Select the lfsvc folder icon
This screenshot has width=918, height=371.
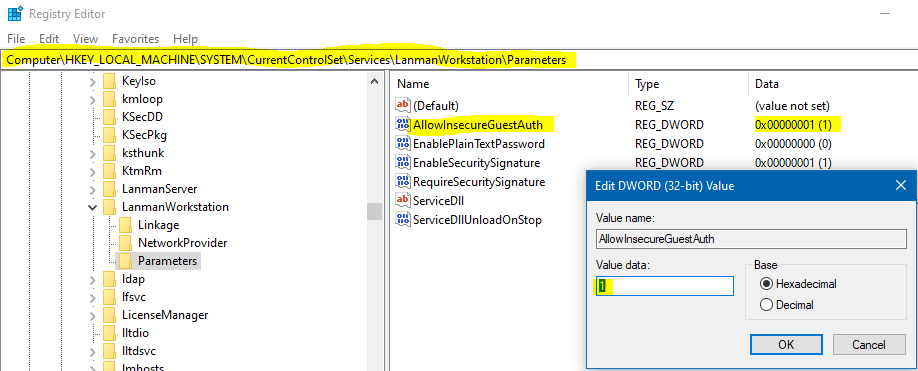tap(109, 297)
